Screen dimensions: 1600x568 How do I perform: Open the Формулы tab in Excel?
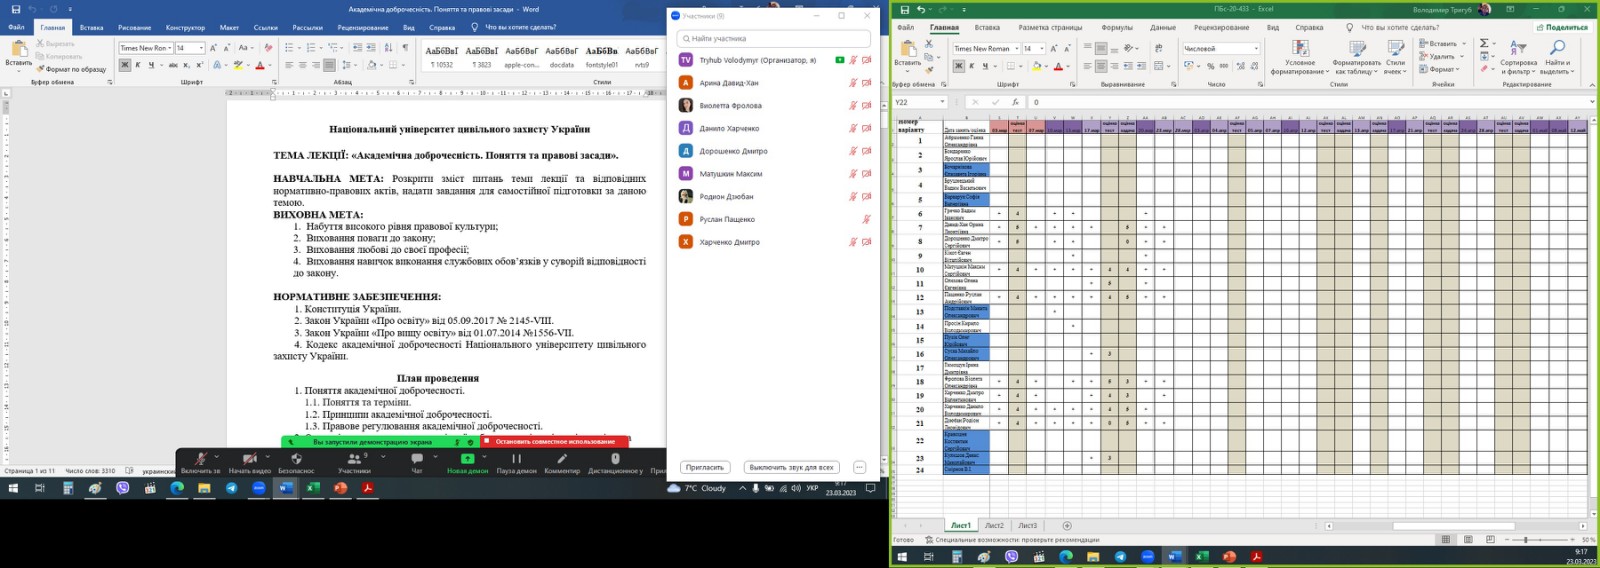coord(1116,28)
